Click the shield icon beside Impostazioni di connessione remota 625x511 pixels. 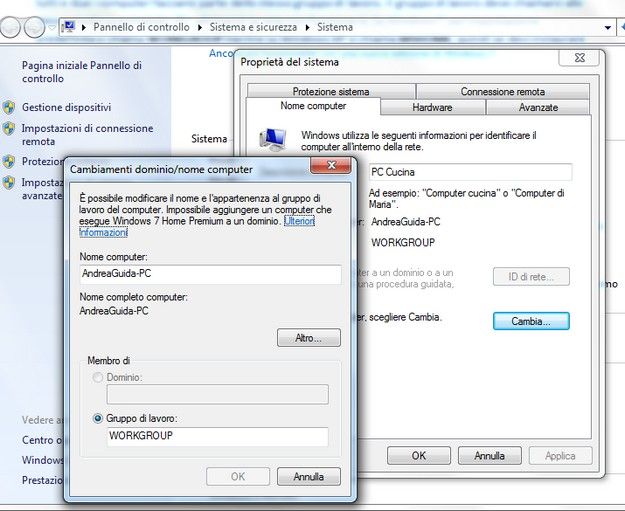(x=9, y=129)
